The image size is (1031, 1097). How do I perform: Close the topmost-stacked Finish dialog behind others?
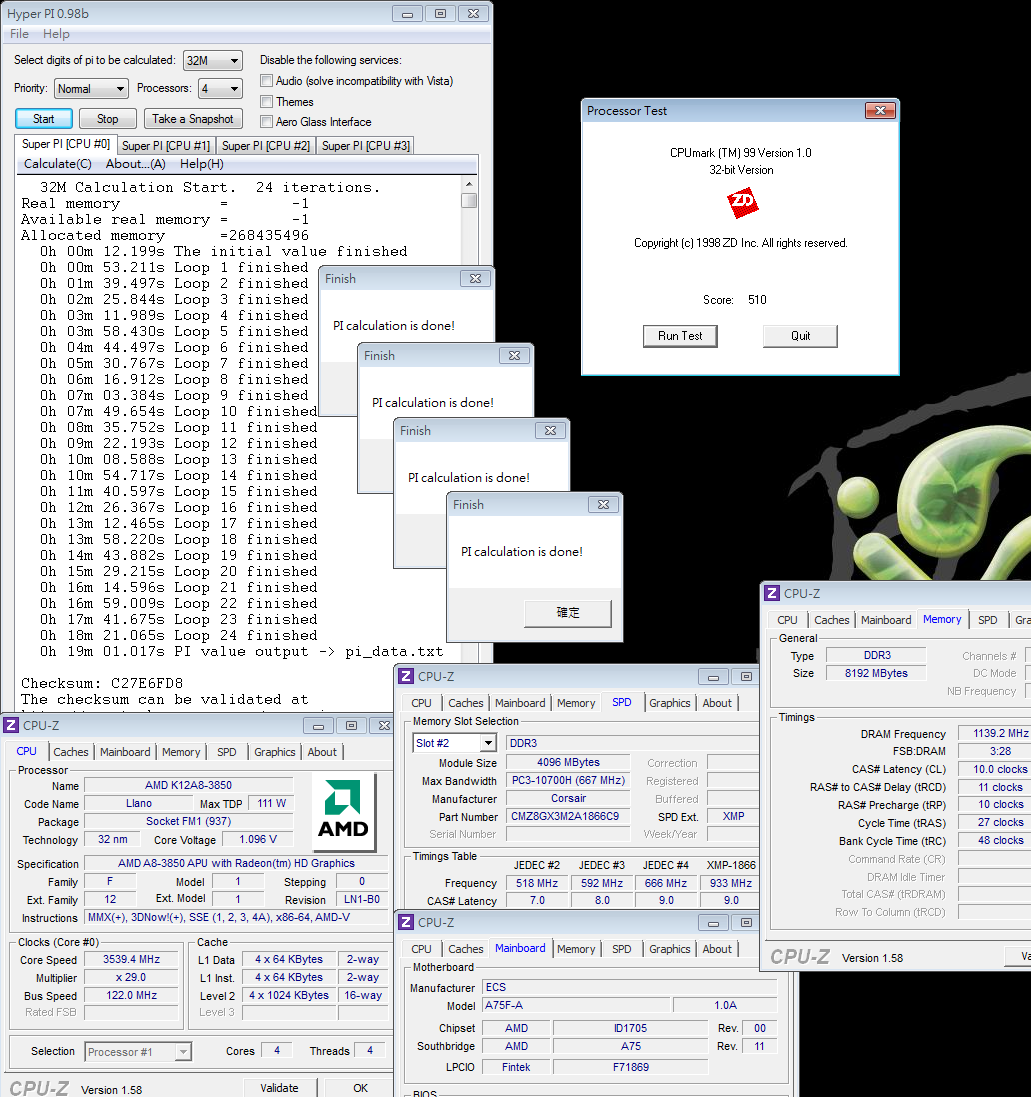(x=476, y=278)
